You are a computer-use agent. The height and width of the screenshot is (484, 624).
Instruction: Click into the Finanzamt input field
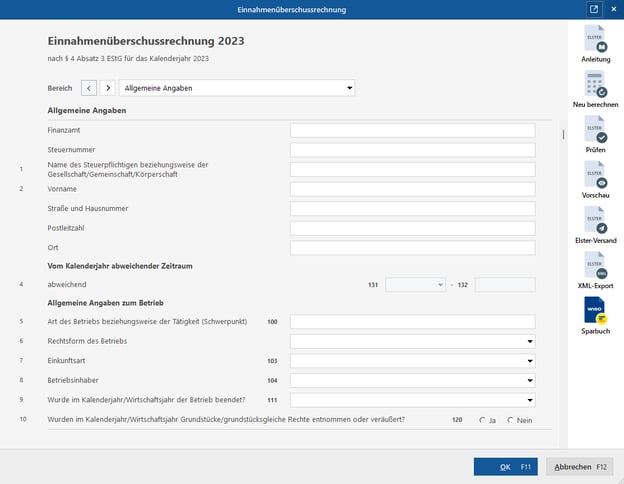412,130
